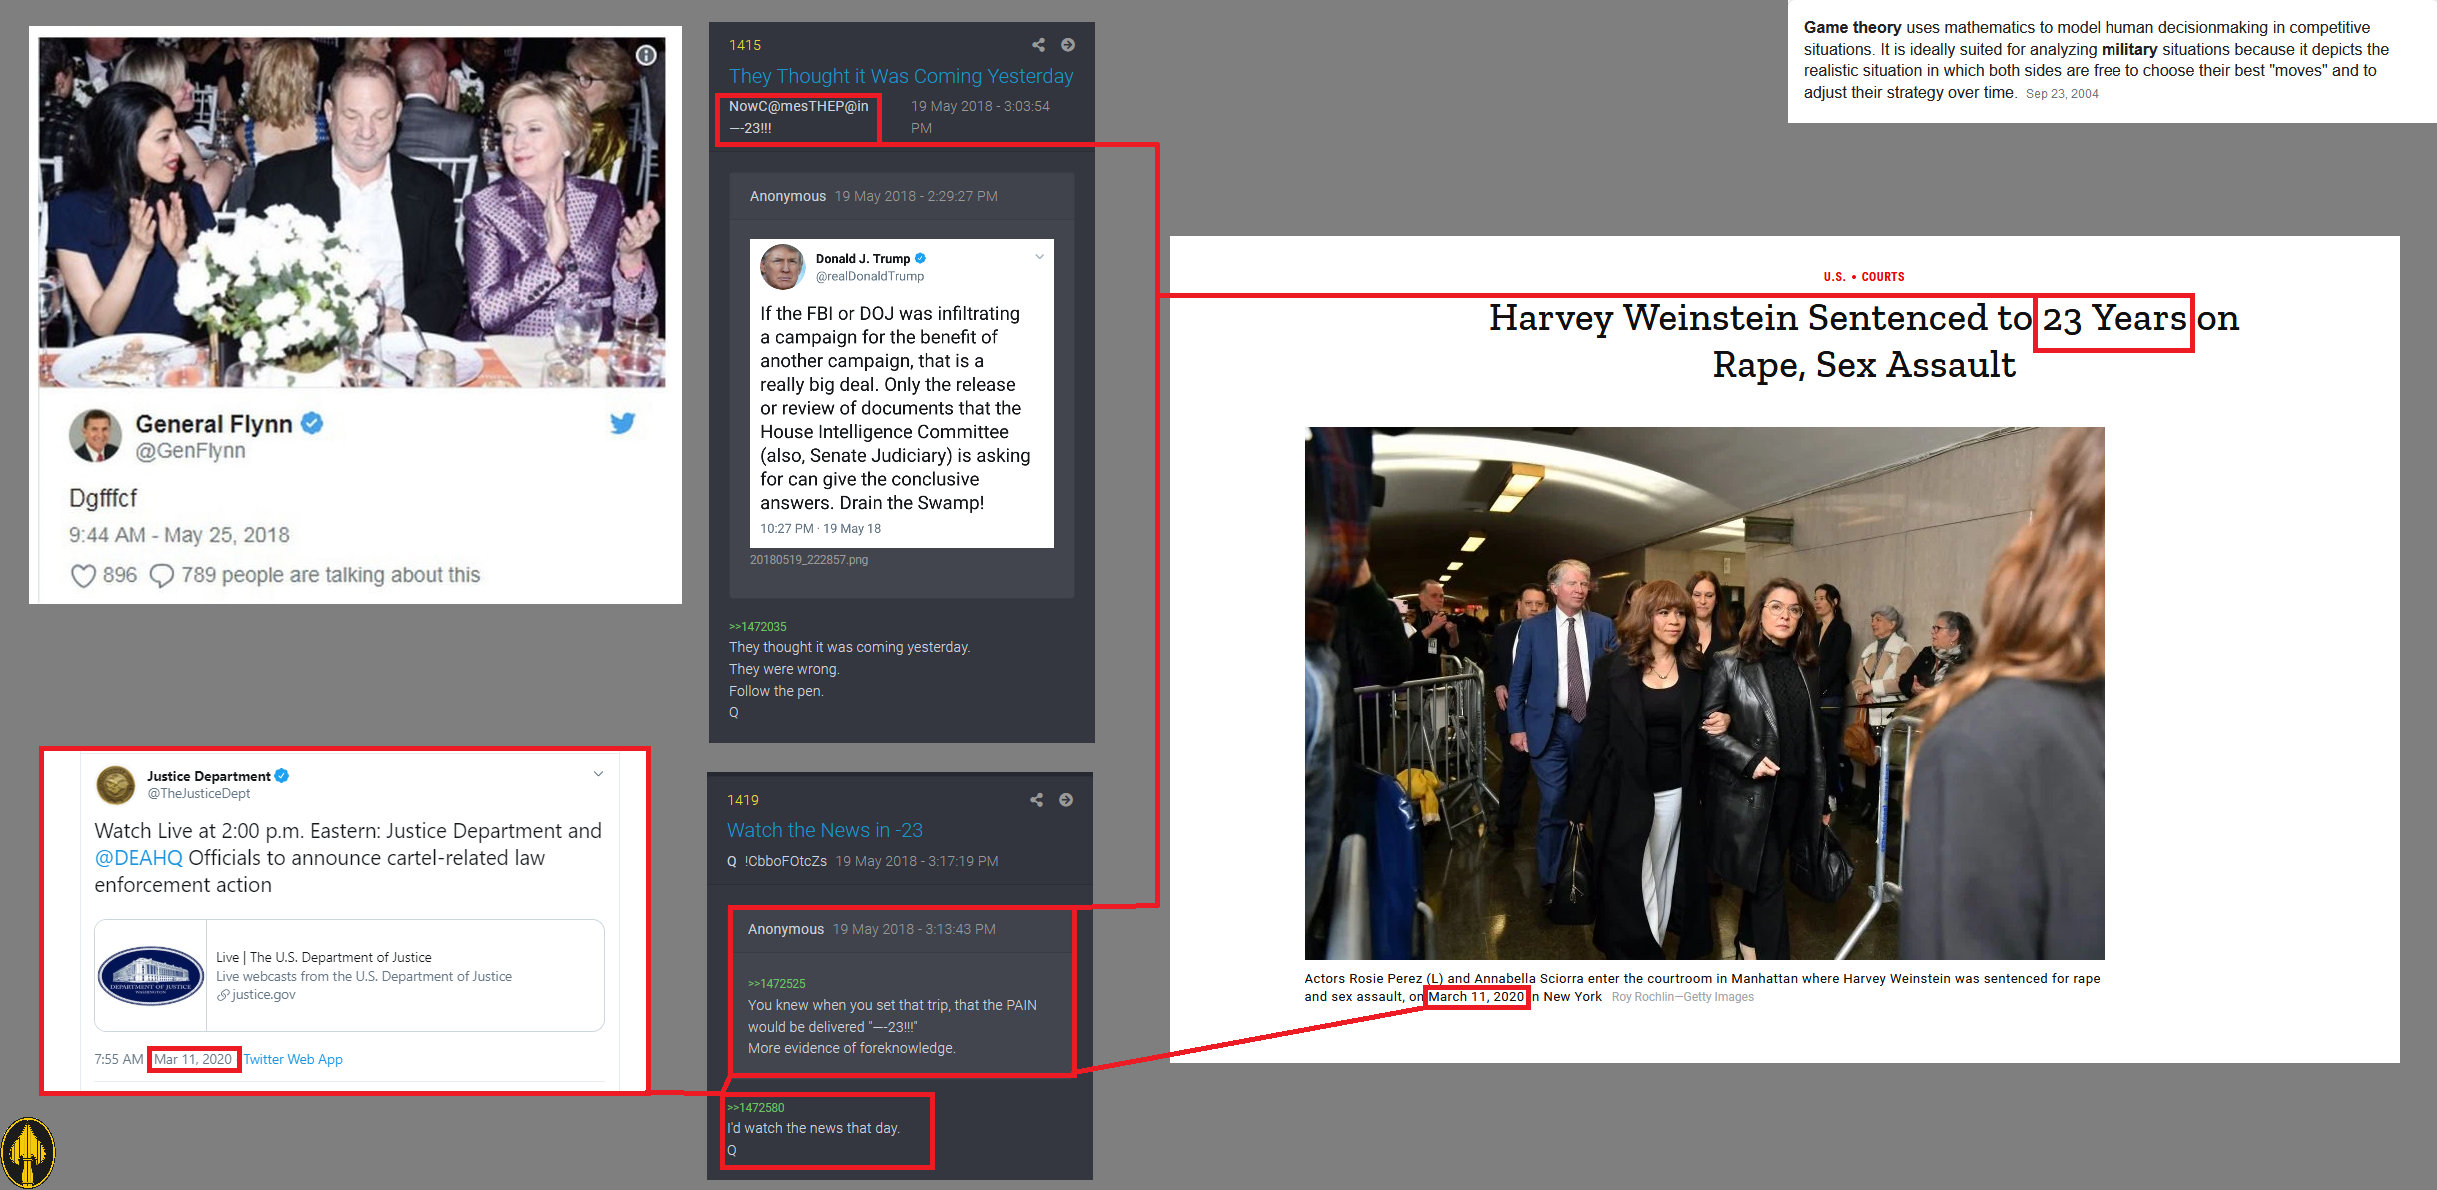Click the >>1472035 post reference
Viewport: 2437px width, 1190px height.
pos(757,626)
